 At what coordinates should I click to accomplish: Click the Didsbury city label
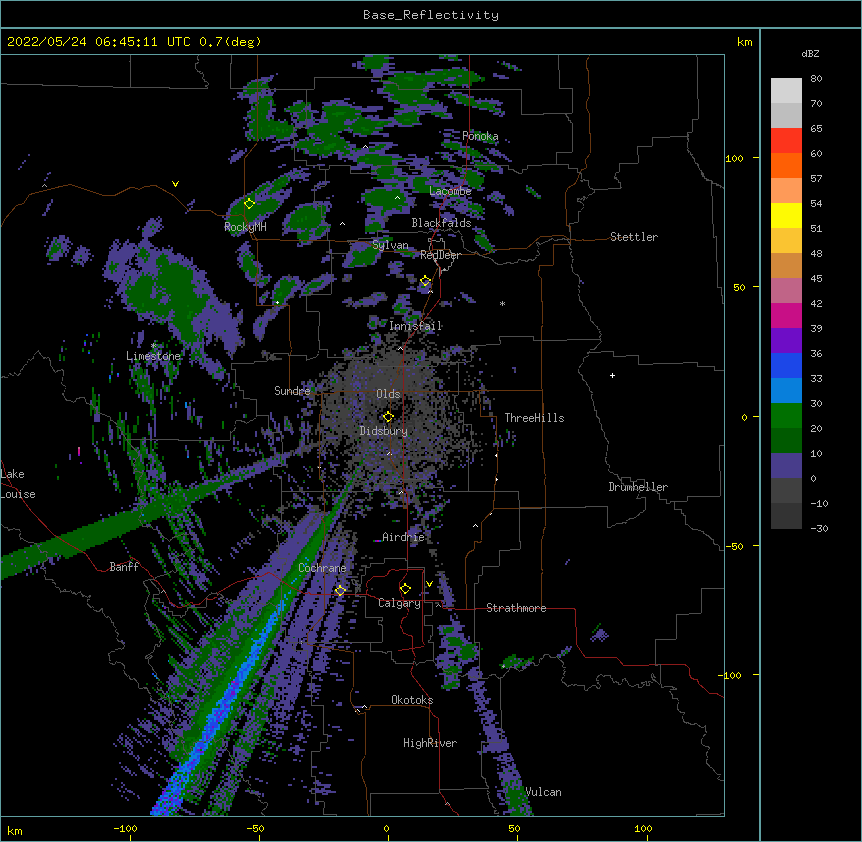pos(384,431)
